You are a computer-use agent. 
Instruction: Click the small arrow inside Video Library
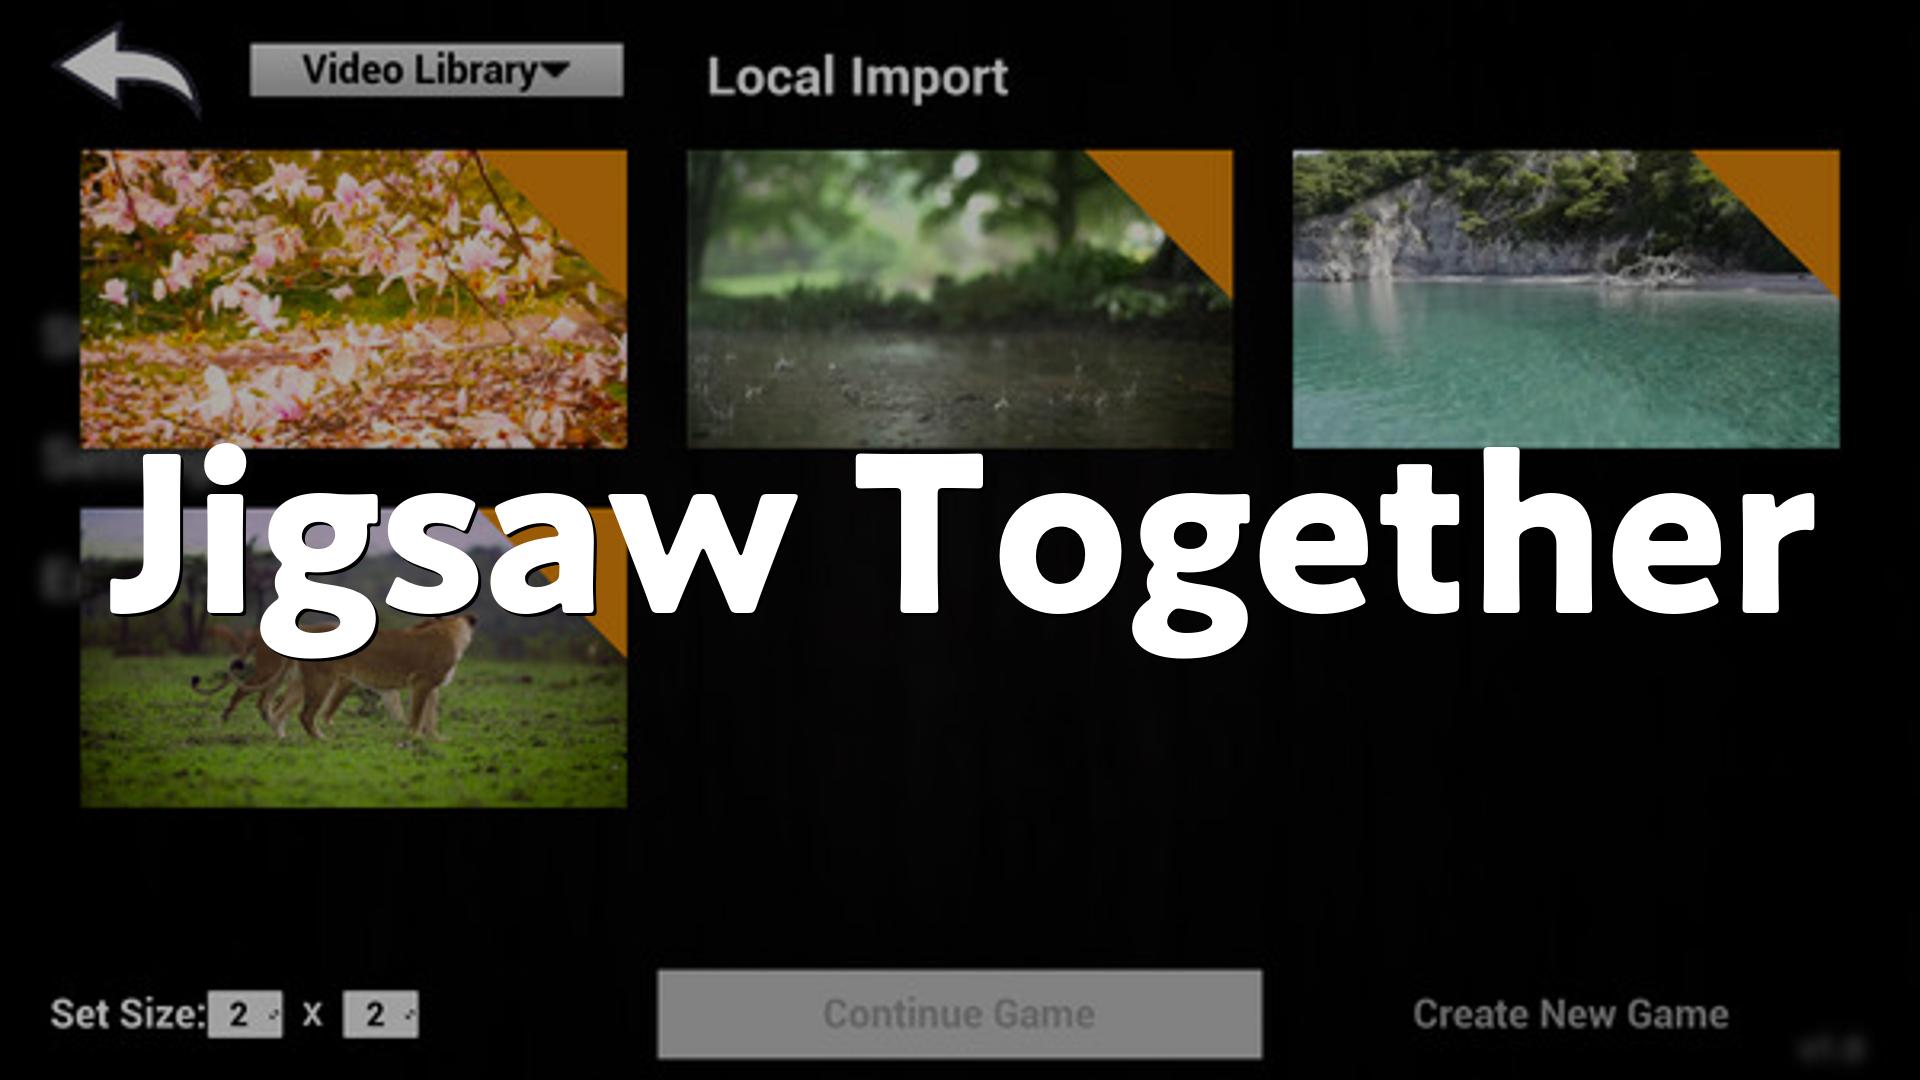click(x=553, y=70)
